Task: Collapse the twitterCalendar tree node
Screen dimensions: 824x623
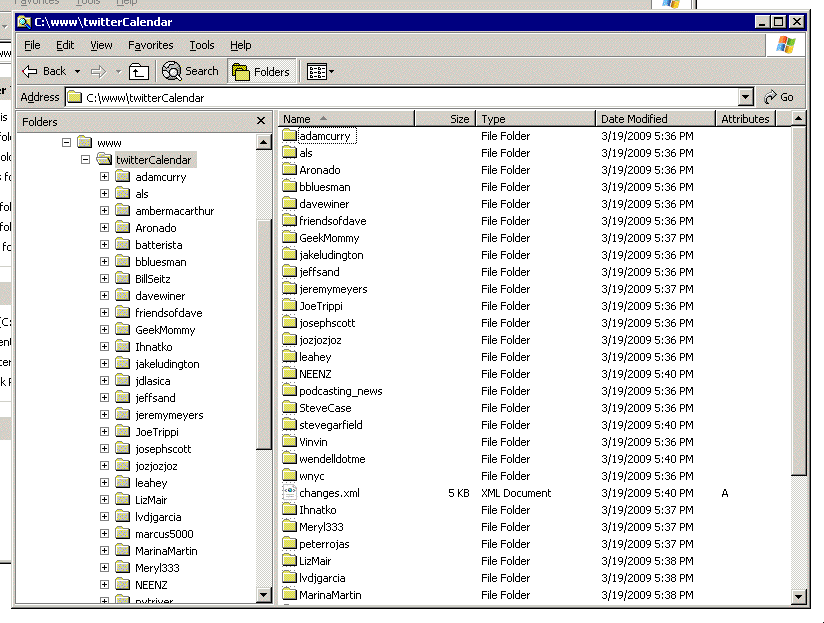Action: 85,160
